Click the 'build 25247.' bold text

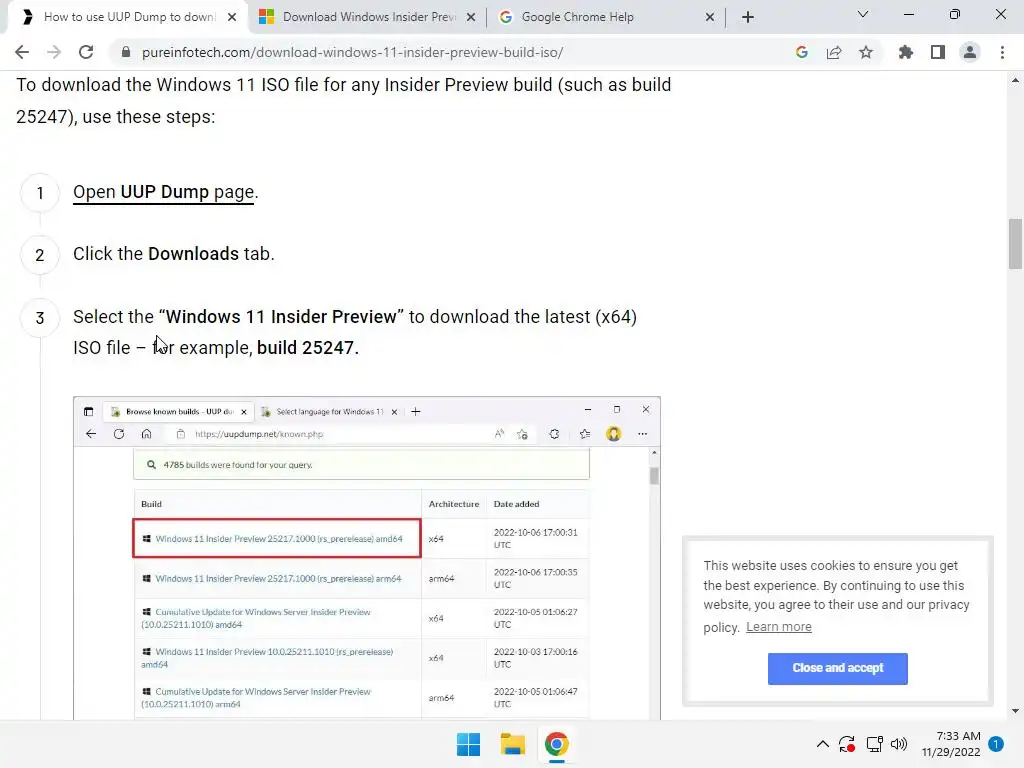(308, 347)
